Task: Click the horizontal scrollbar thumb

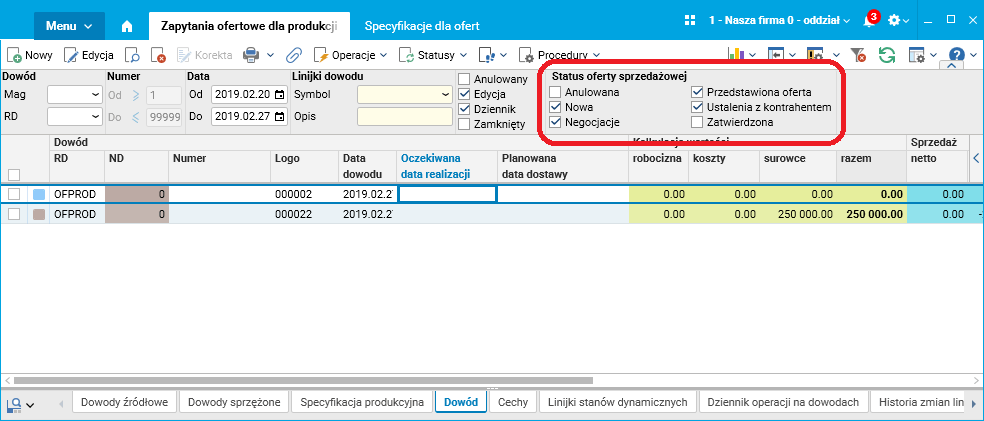Action: point(303,380)
